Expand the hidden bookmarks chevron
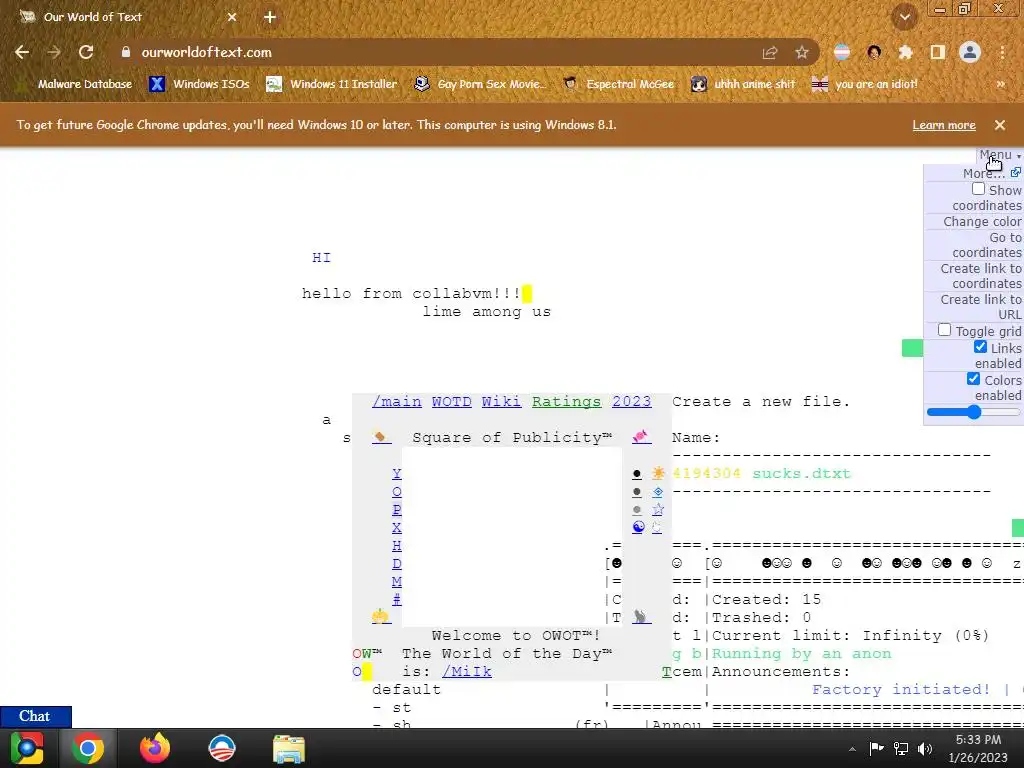This screenshot has width=1024, height=768. coord(1000,84)
